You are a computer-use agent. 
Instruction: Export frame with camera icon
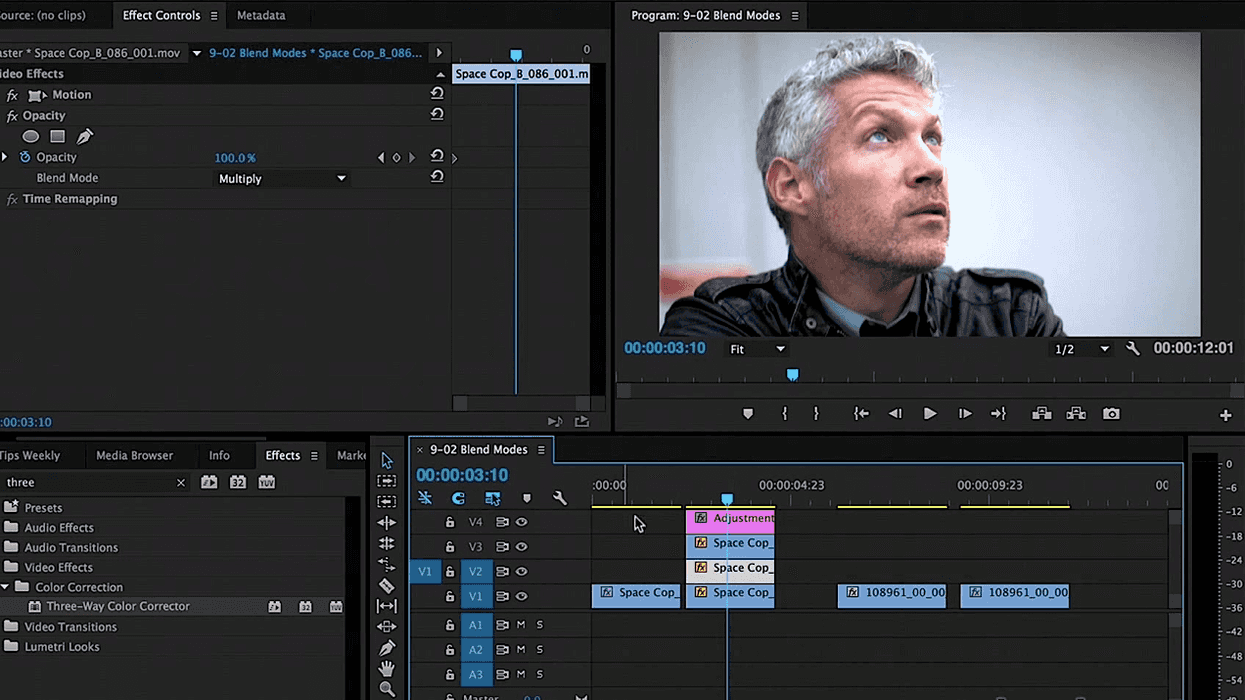click(1111, 414)
